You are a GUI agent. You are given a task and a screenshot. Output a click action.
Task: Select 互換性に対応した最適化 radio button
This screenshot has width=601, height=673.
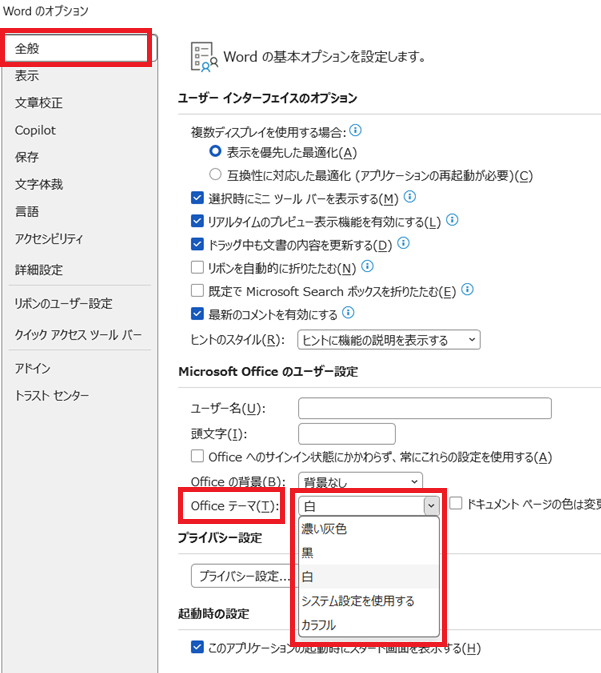(x=215, y=174)
